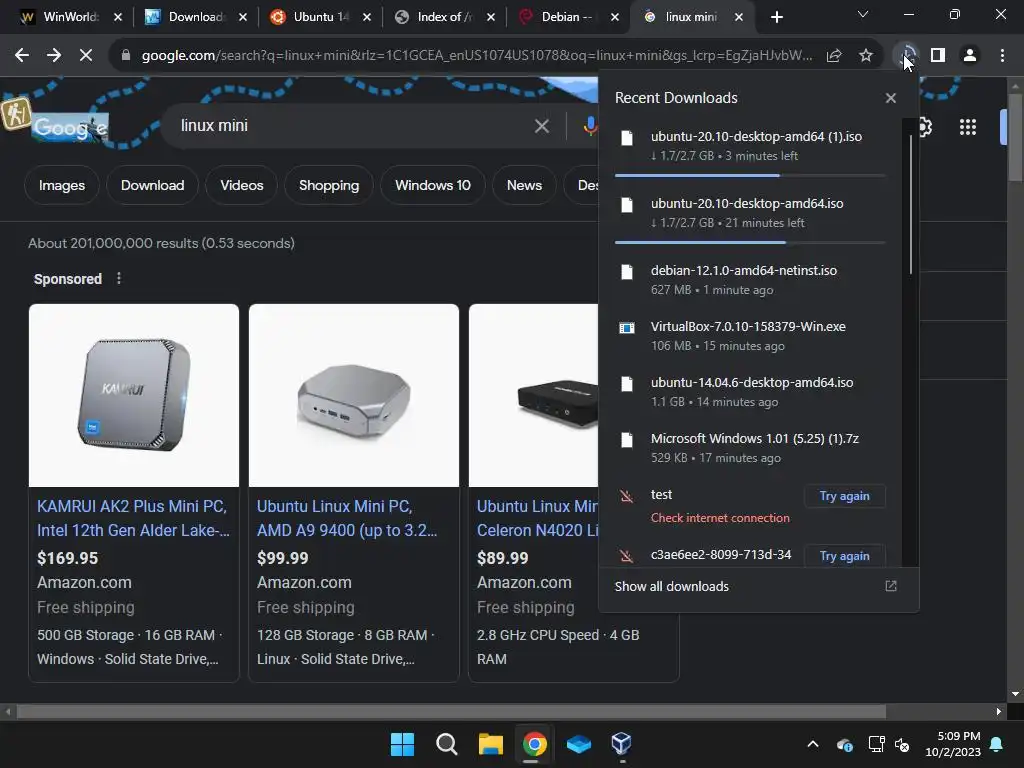Toggle the downloads toolbar icon
1024x768 pixels.
pos(906,56)
